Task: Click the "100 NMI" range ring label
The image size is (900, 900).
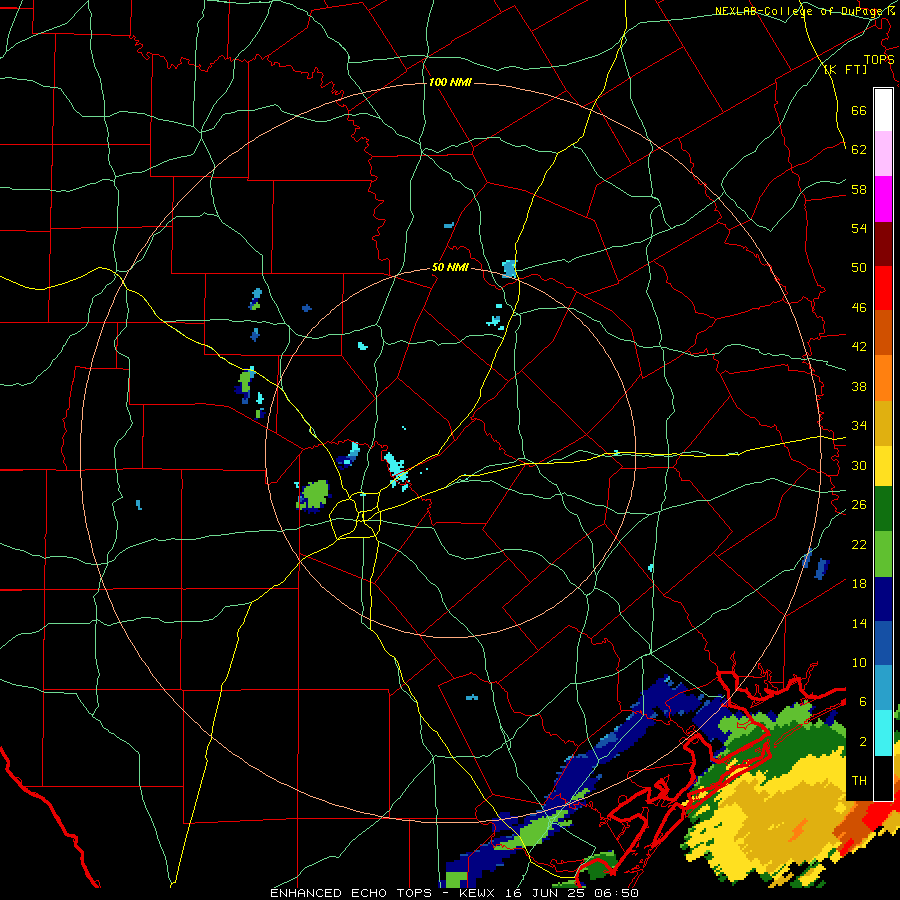Action: (x=450, y=83)
